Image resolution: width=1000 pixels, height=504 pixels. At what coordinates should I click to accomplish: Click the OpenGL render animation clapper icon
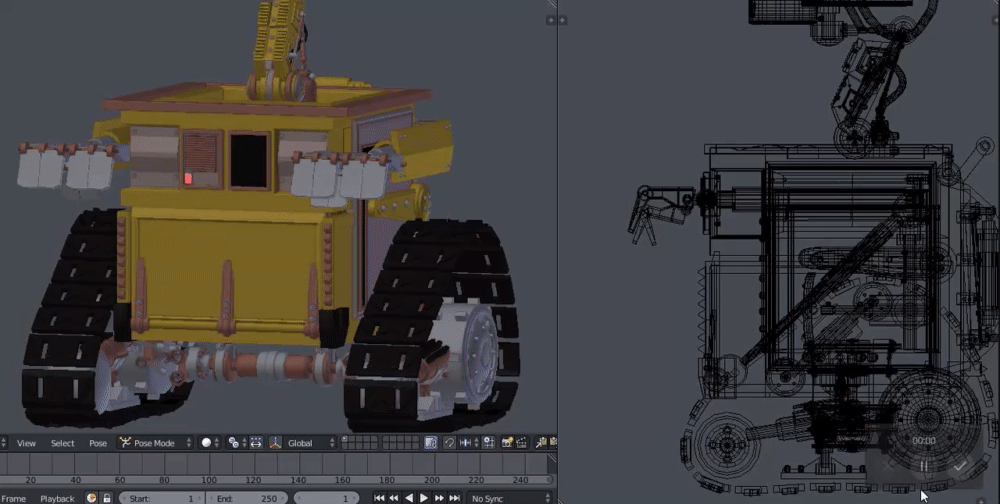(522, 443)
